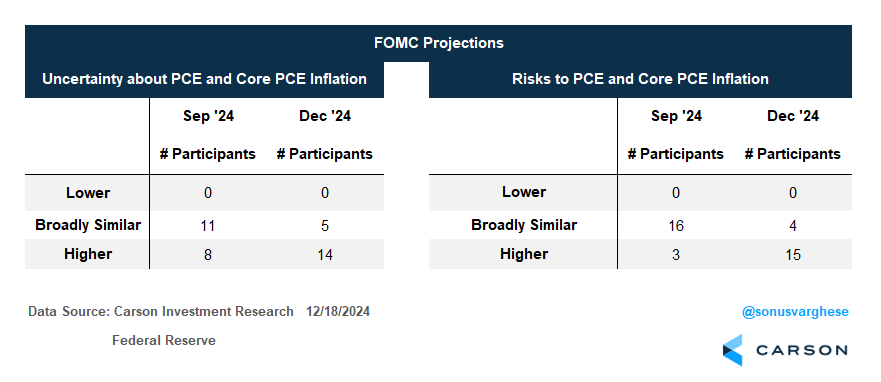Viewport: 881px width, 382px height.
Task: Click the Uncertainty about PCE Inflation heading
Action: tap(205, 79)
